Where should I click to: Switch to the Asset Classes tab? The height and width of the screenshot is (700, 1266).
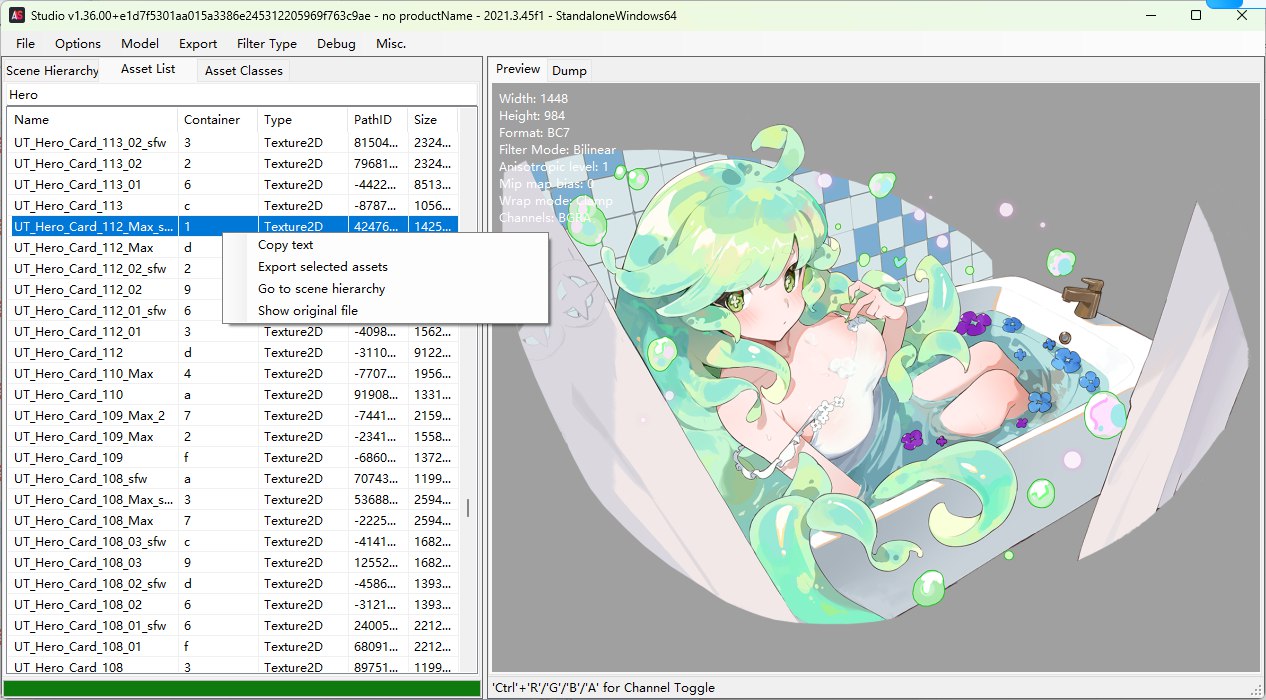coord(243,71)
